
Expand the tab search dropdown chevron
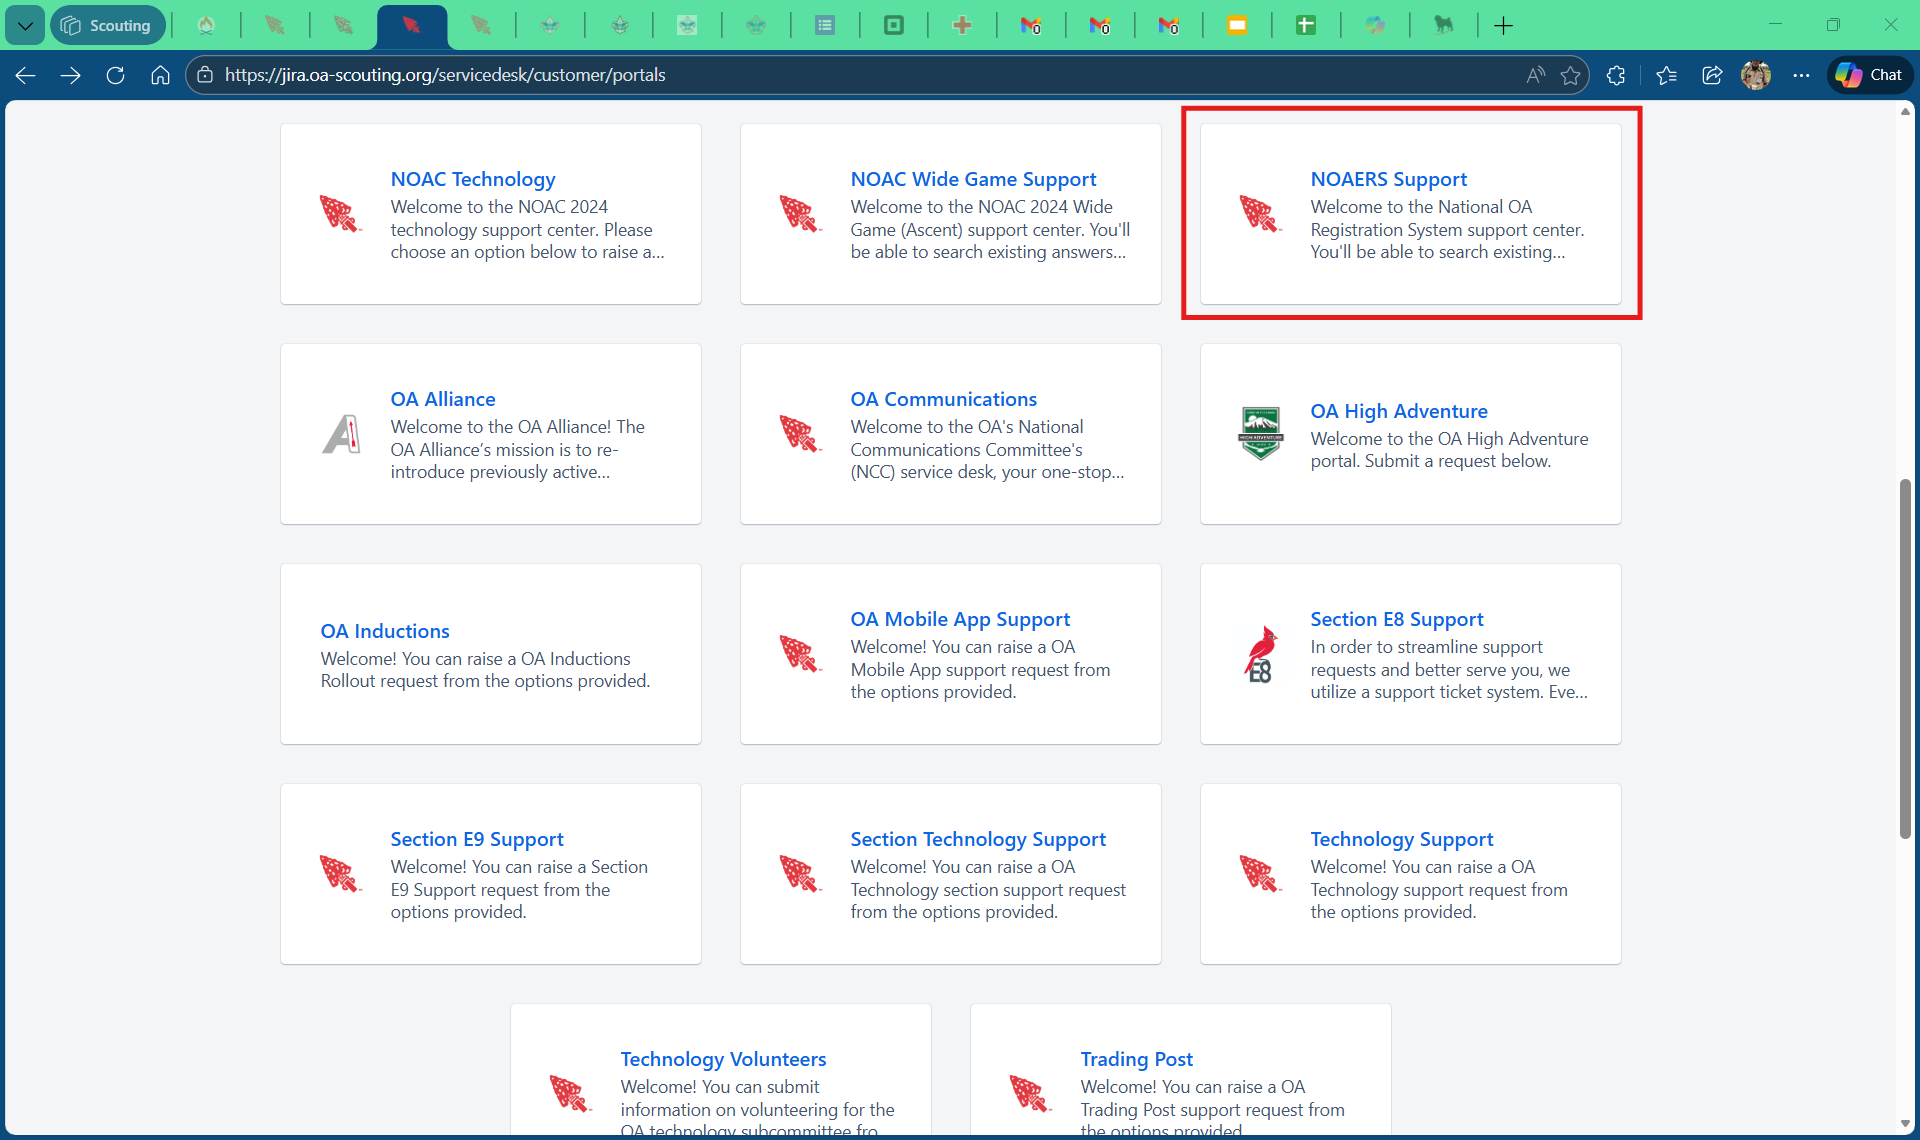[x=25, y=26]
